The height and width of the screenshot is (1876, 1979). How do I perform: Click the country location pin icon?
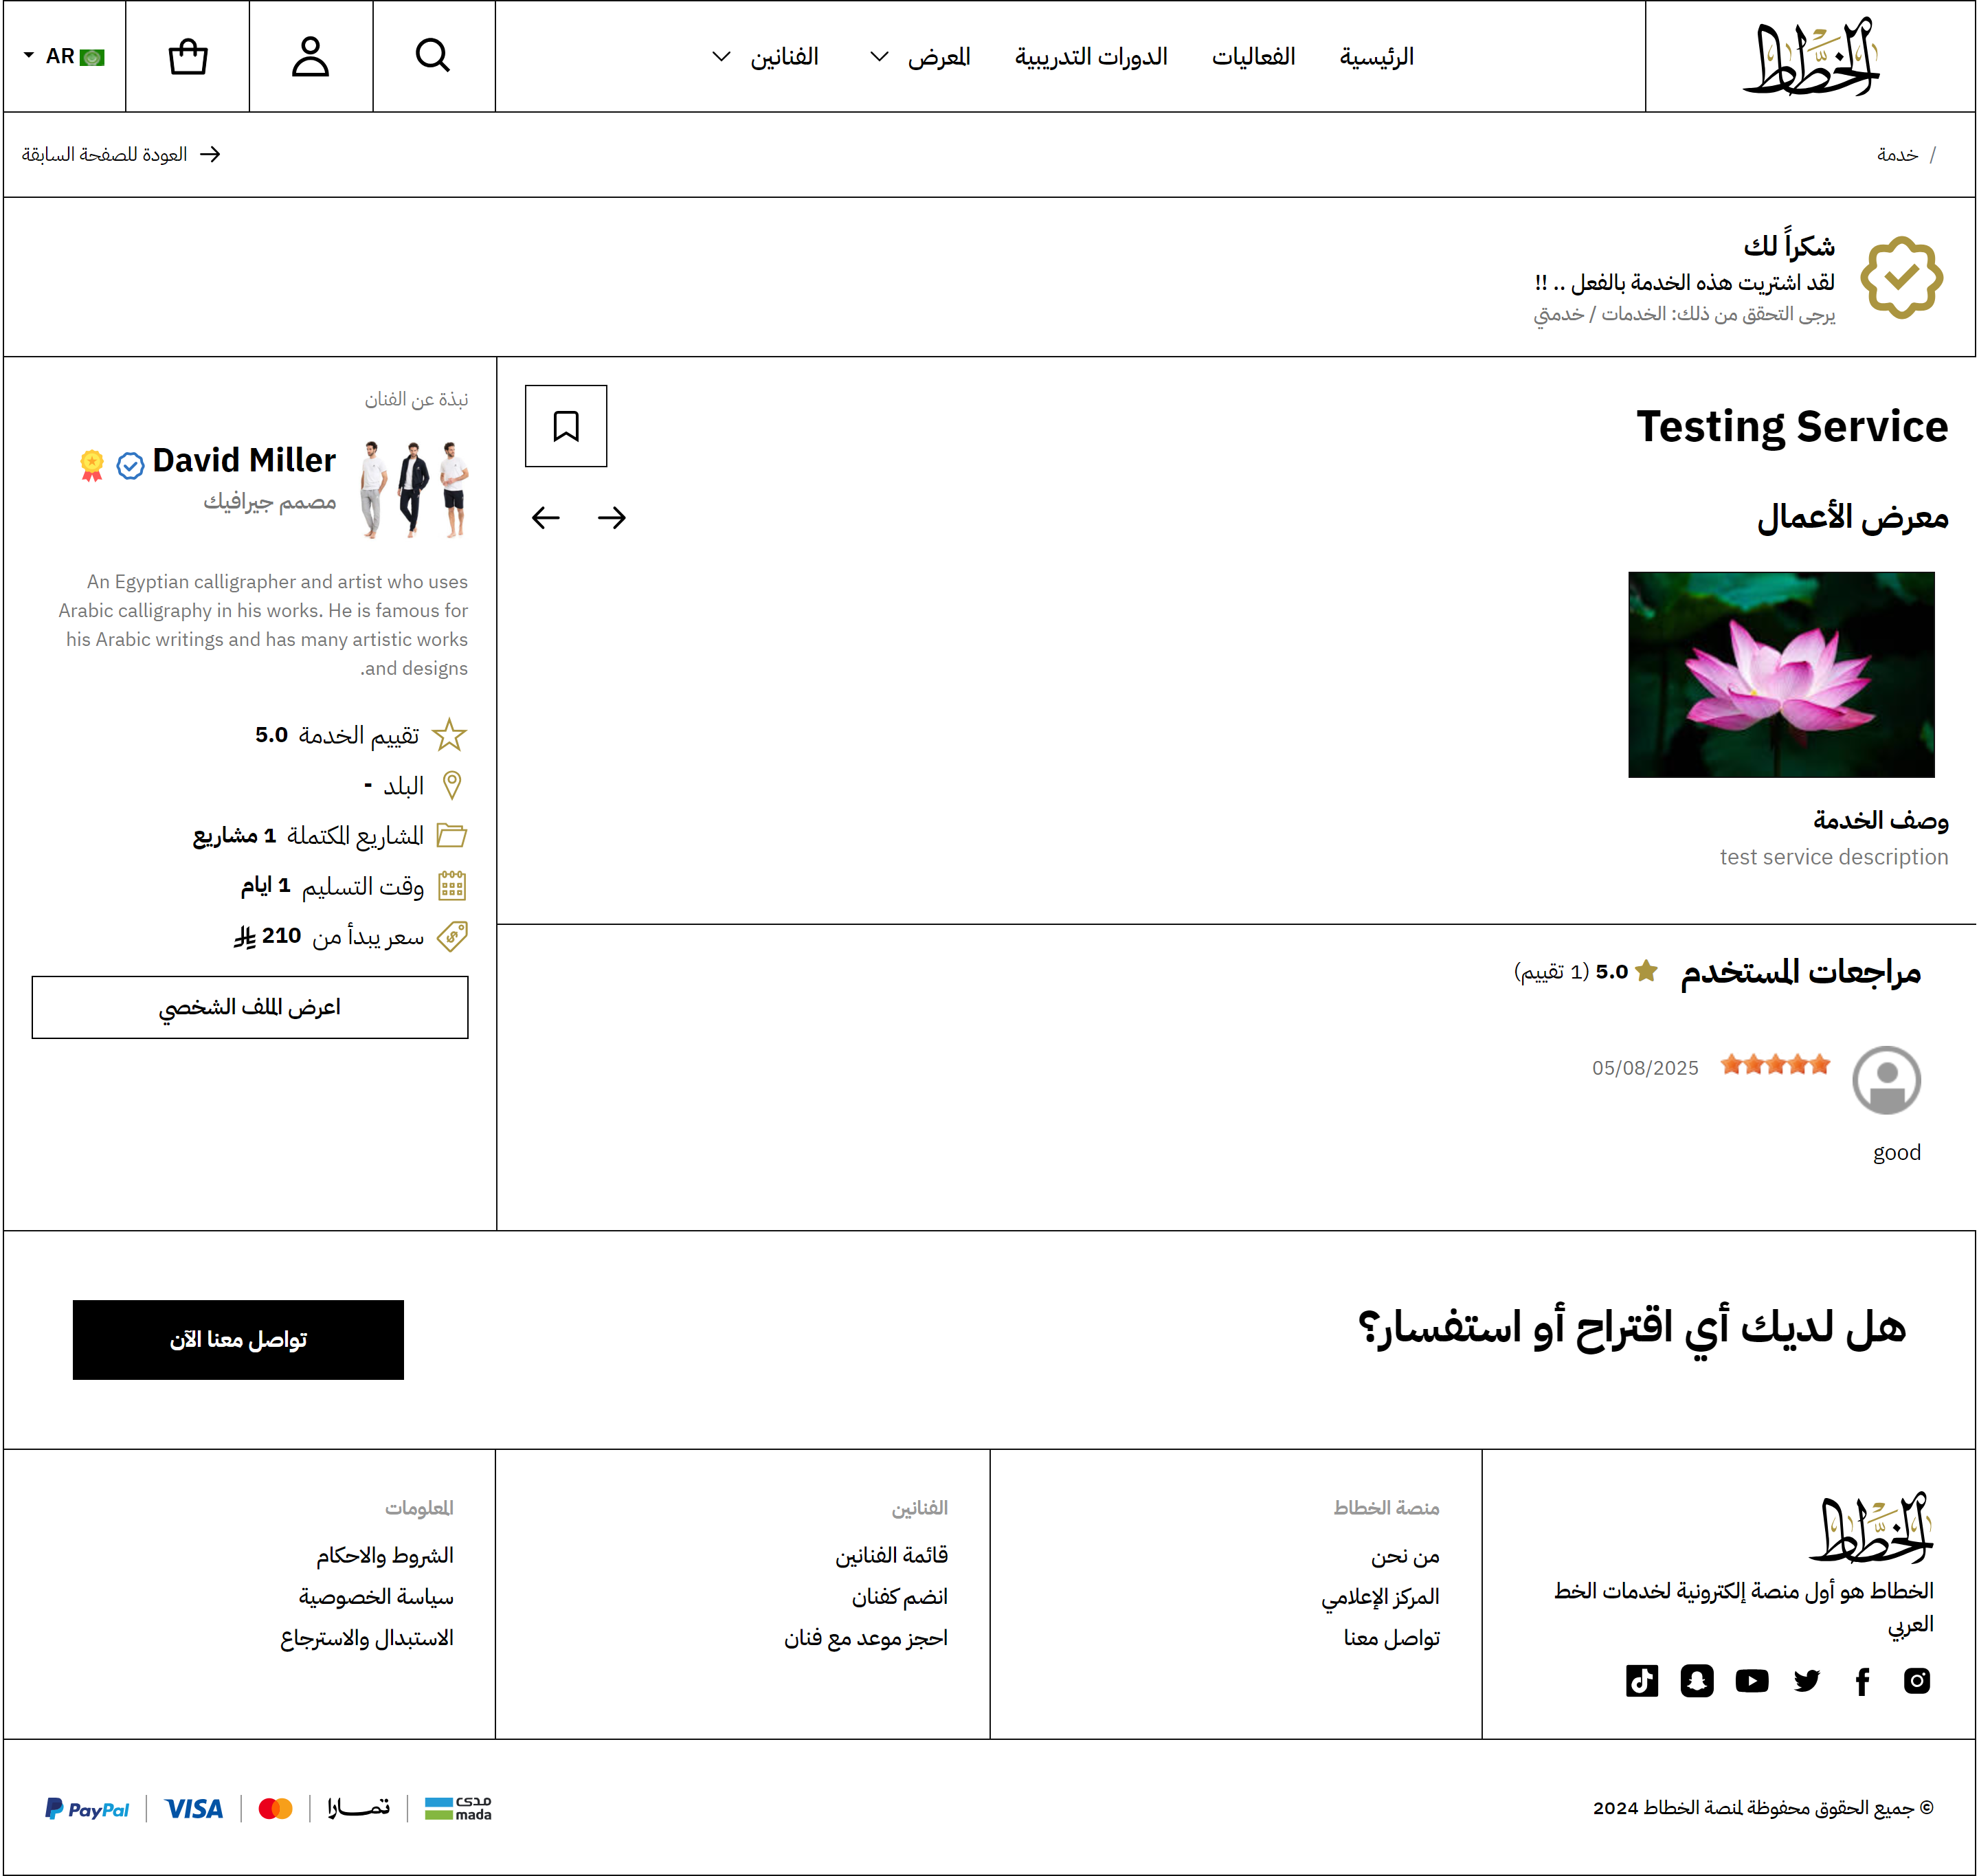click(452, 785)
